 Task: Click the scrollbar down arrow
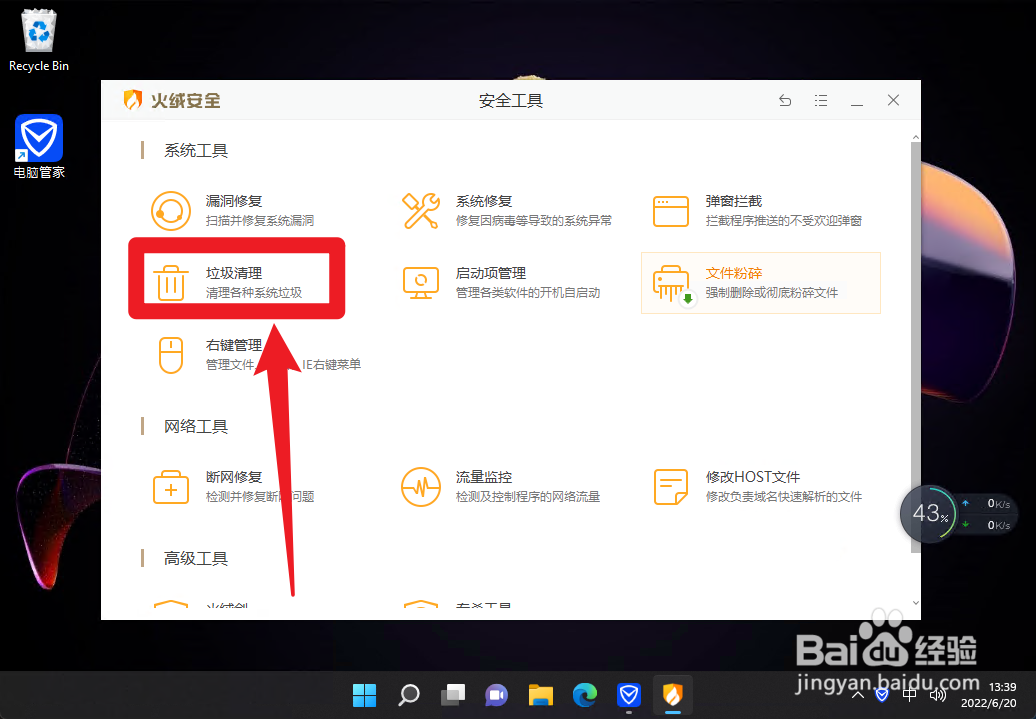(x=915, y=603)
